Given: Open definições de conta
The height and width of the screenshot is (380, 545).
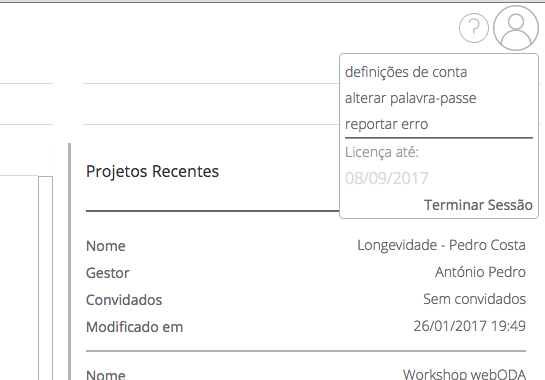Looking at the screenshot, I should click(x=406, y=72).
